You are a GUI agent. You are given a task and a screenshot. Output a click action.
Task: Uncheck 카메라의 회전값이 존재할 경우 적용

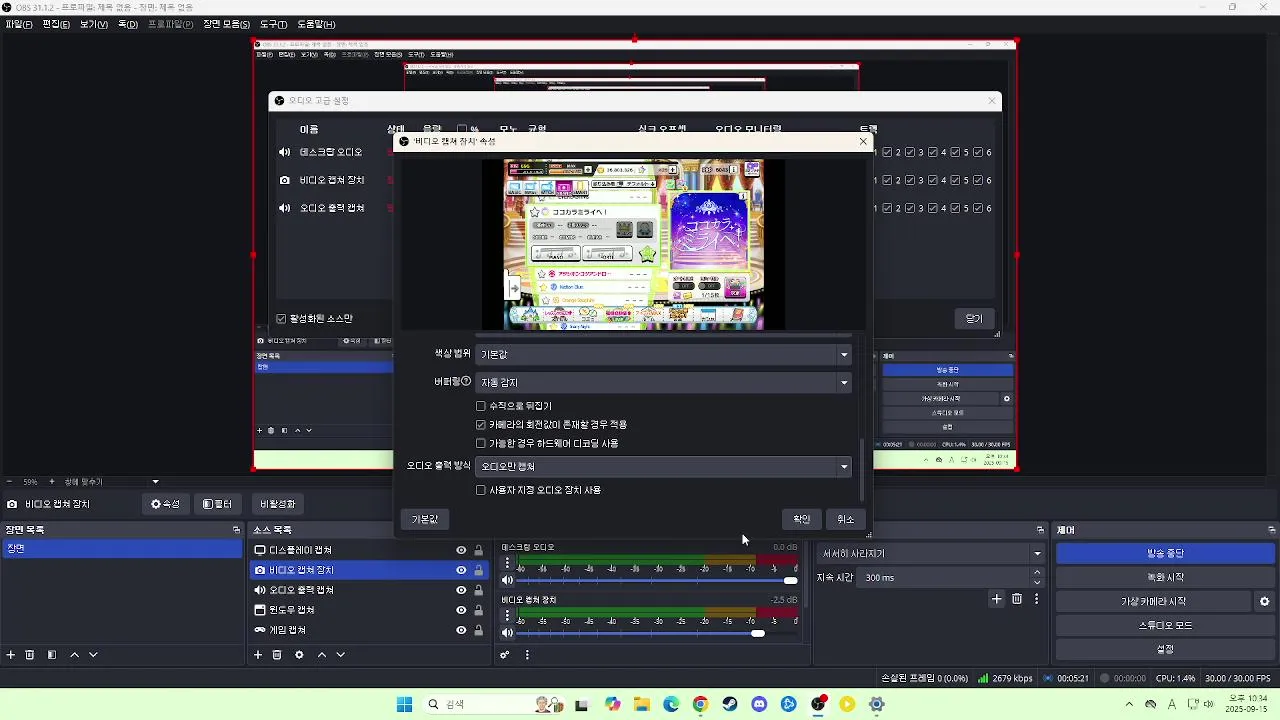pyautogui.click(x=481, y=424)
